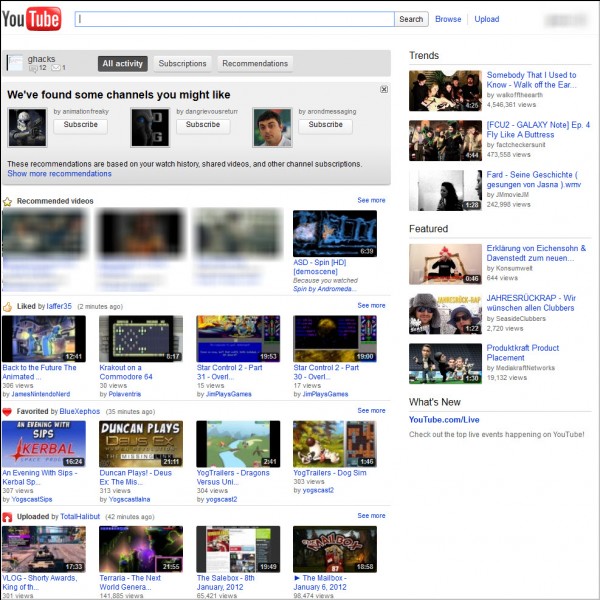Click See more for Liked videos

pyautogui.click(x=371, y=305)
